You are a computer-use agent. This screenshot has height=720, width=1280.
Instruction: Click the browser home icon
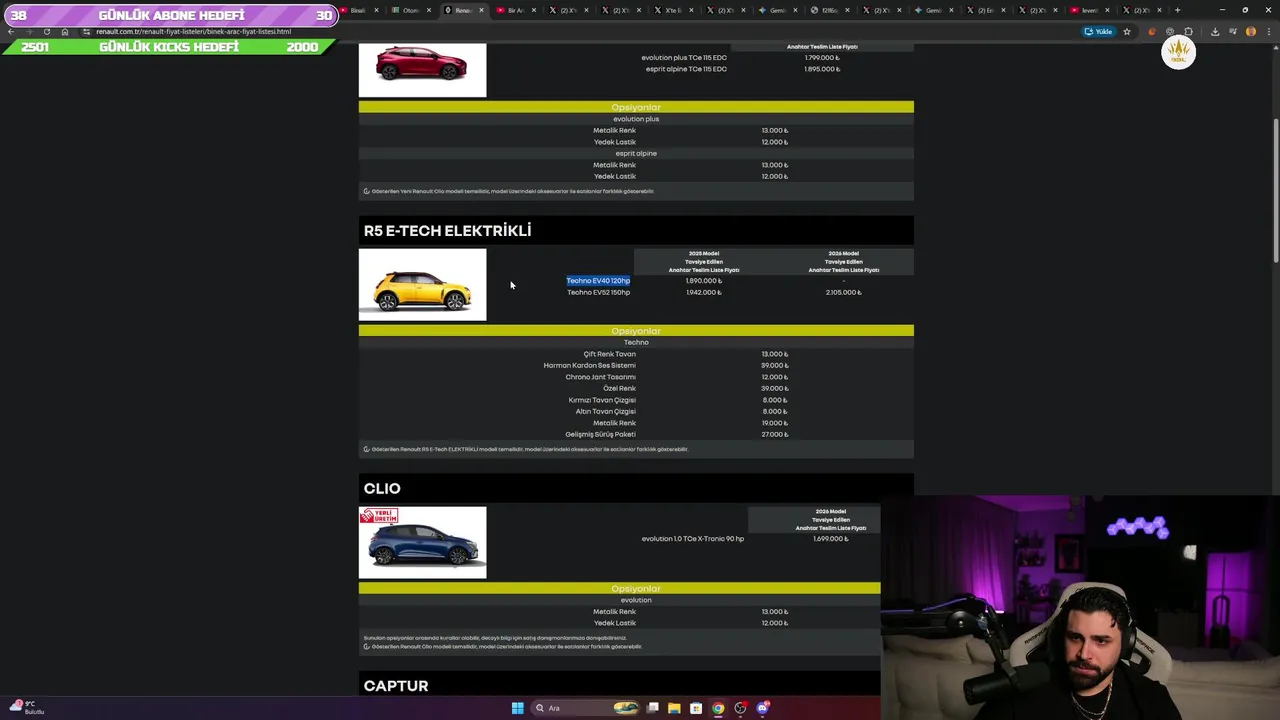tap(65, 31)
